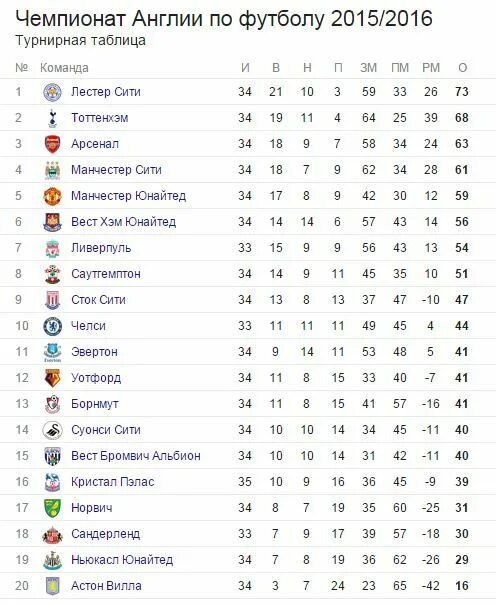Click the Manchester United red crest
This screenshot has height=604, width=496.
coord(52,196)
